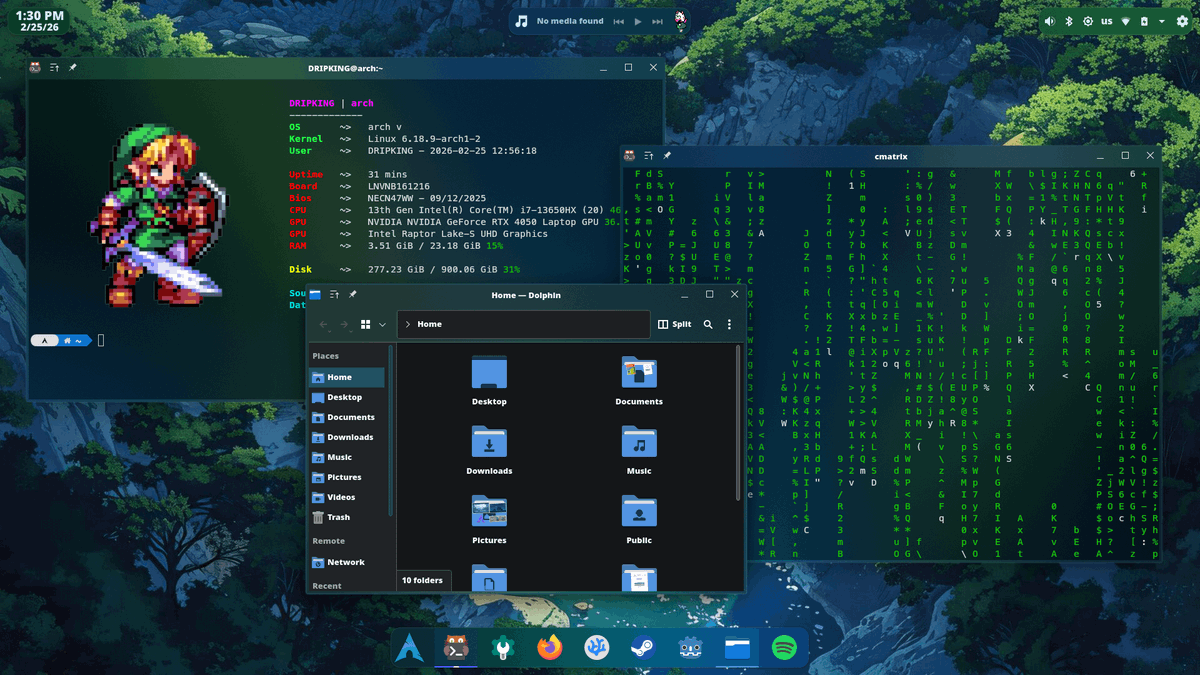1200x675 pixels.
Task: Click the brightness/target icon next to Bluetooth
Action: click(x=1088, y=21)
